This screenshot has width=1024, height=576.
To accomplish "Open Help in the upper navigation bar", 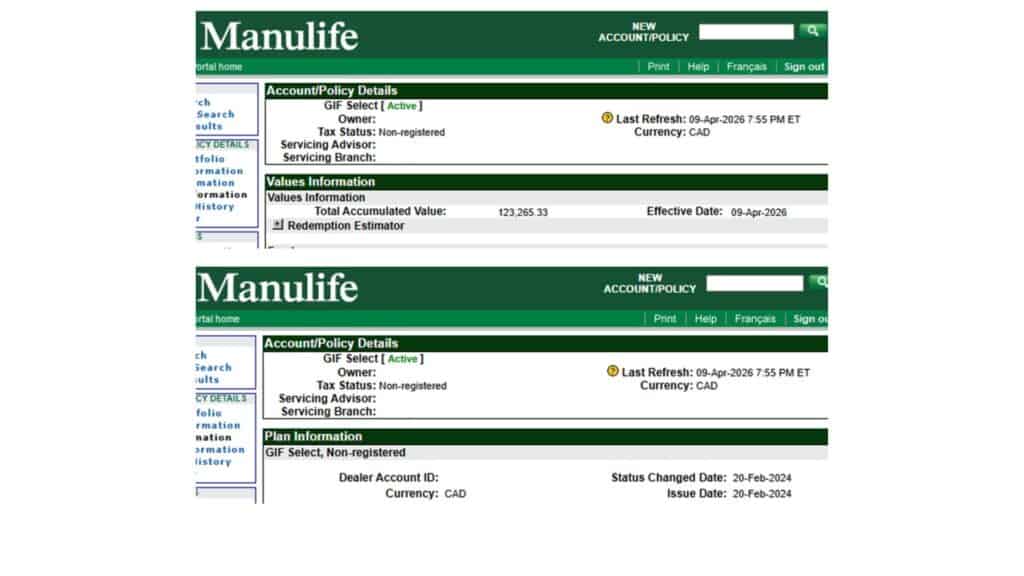I will [x=698, y=67].
